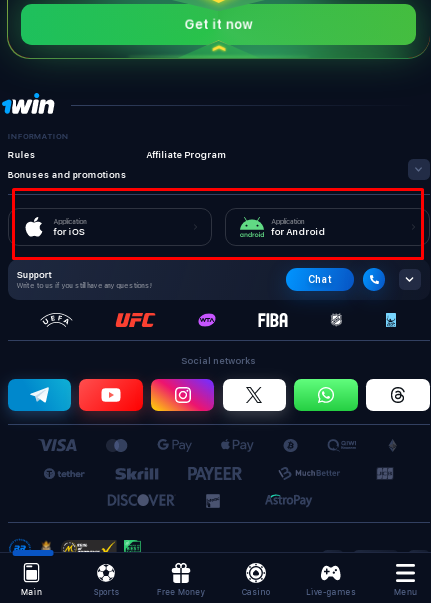431x603 pixels.
Task: Open the YouTube channel icon
Action: click(x=111, y=395)
